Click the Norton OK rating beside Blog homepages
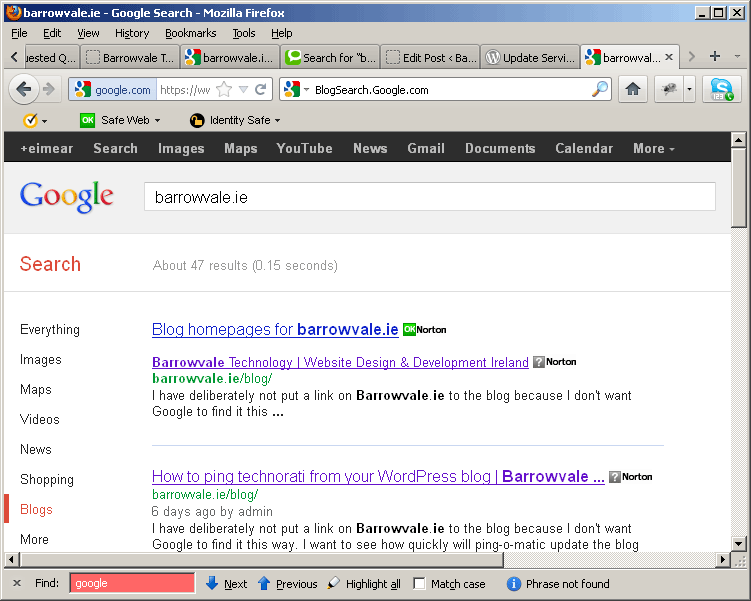Screen dimensions: 751x601 click(424, 329)
